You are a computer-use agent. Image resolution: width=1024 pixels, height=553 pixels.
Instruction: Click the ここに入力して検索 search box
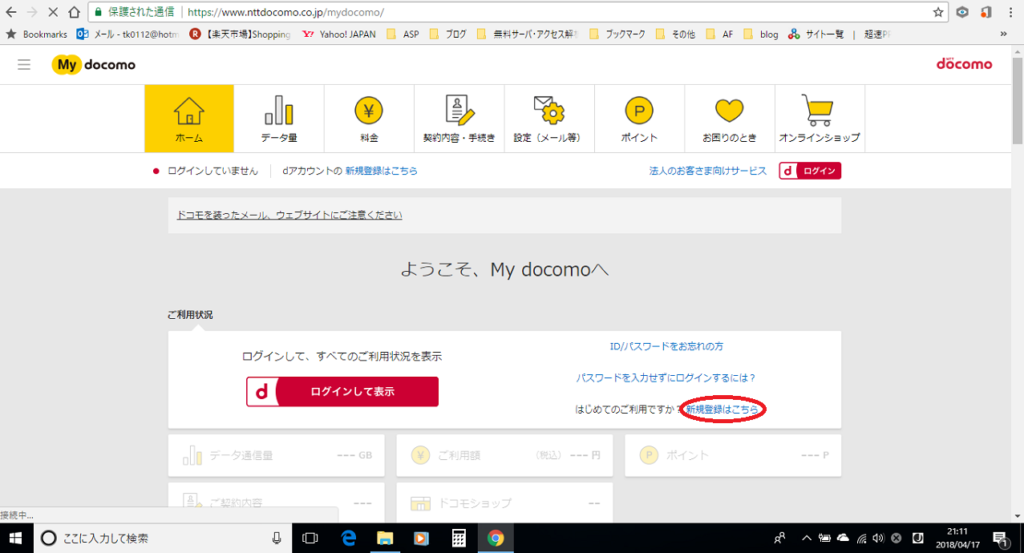[163, 538]
